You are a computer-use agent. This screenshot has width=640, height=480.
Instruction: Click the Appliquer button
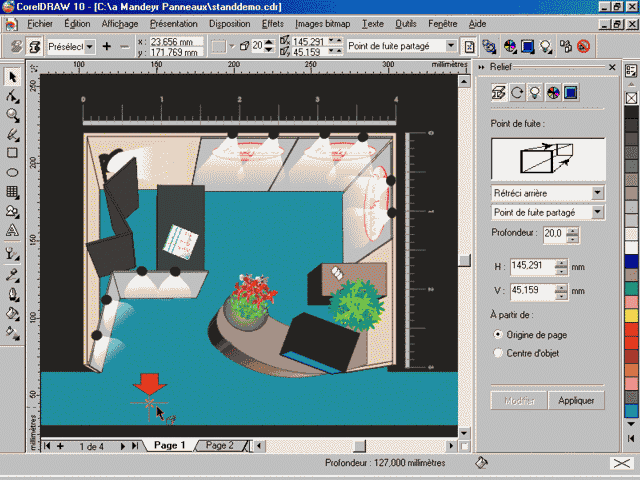pyautogui.click(x=577, y=400)
